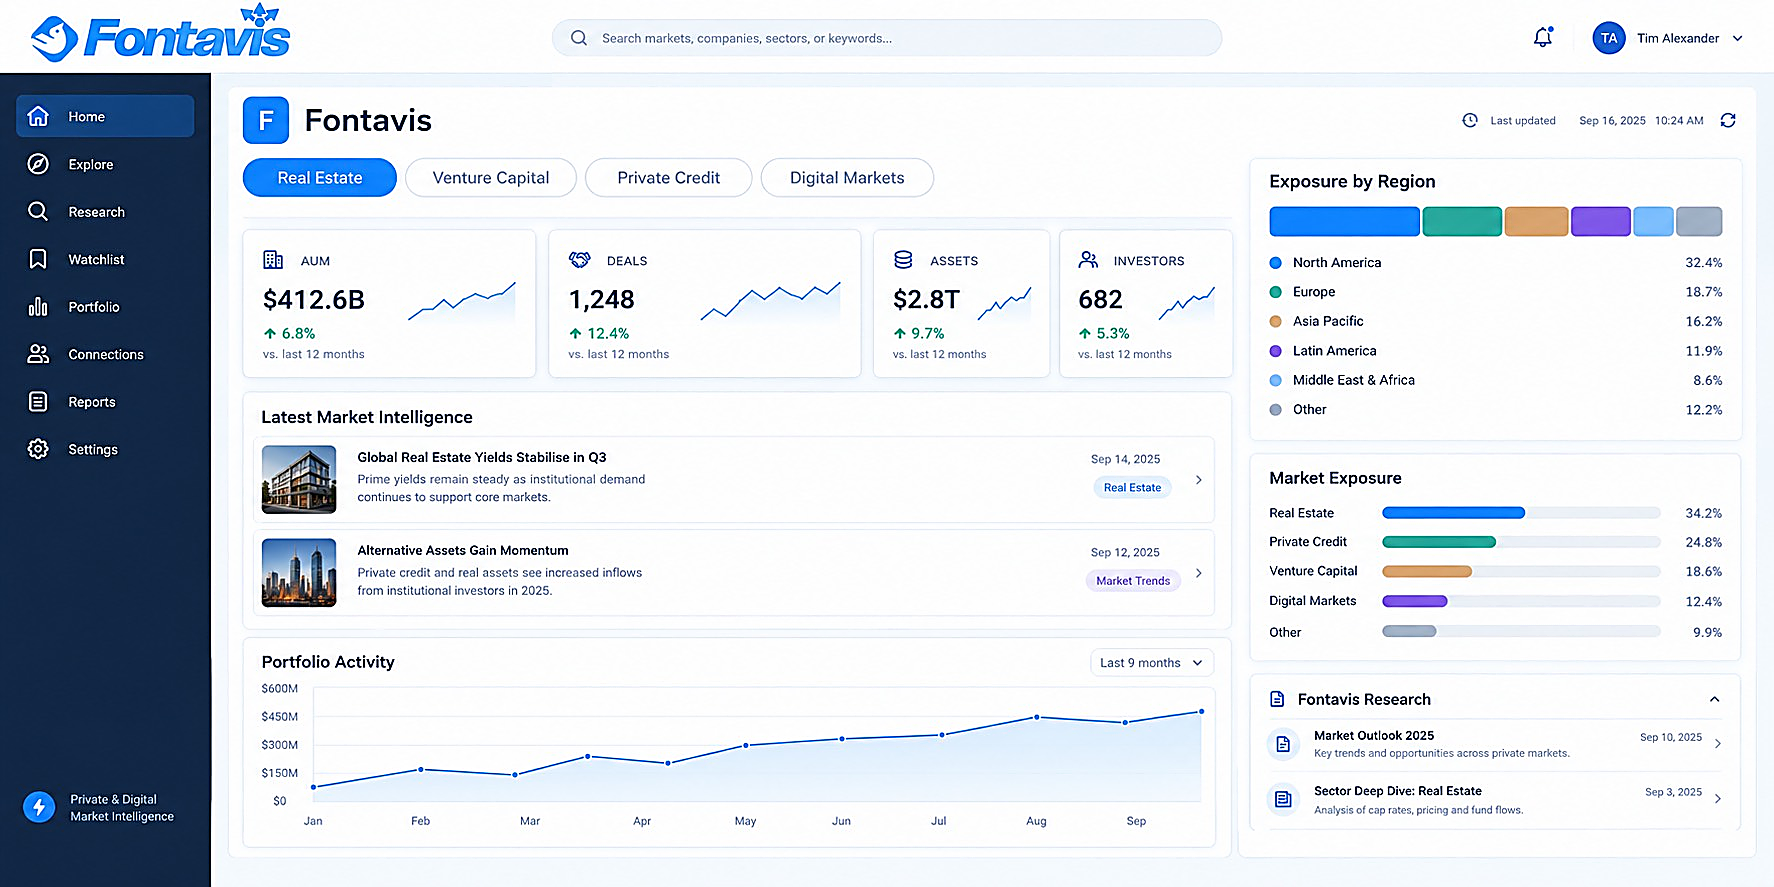Click the blue F company badge

tap(266, 120)
